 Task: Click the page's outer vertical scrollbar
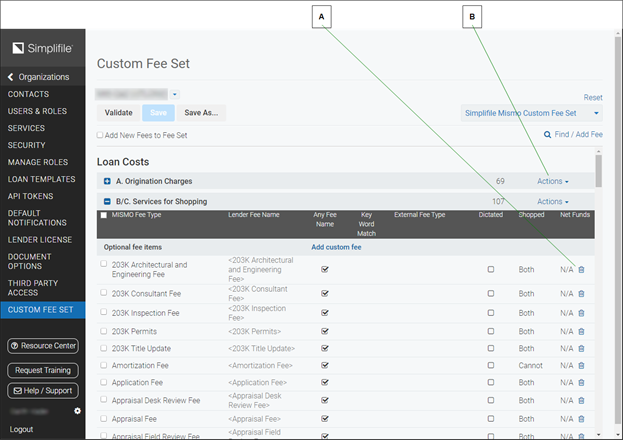coord(617,231)
